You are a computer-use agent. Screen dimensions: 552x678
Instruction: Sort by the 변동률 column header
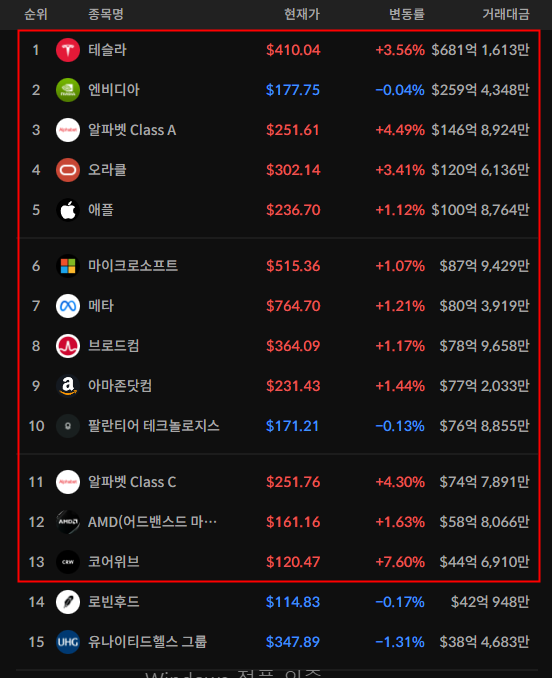(407, 14)
